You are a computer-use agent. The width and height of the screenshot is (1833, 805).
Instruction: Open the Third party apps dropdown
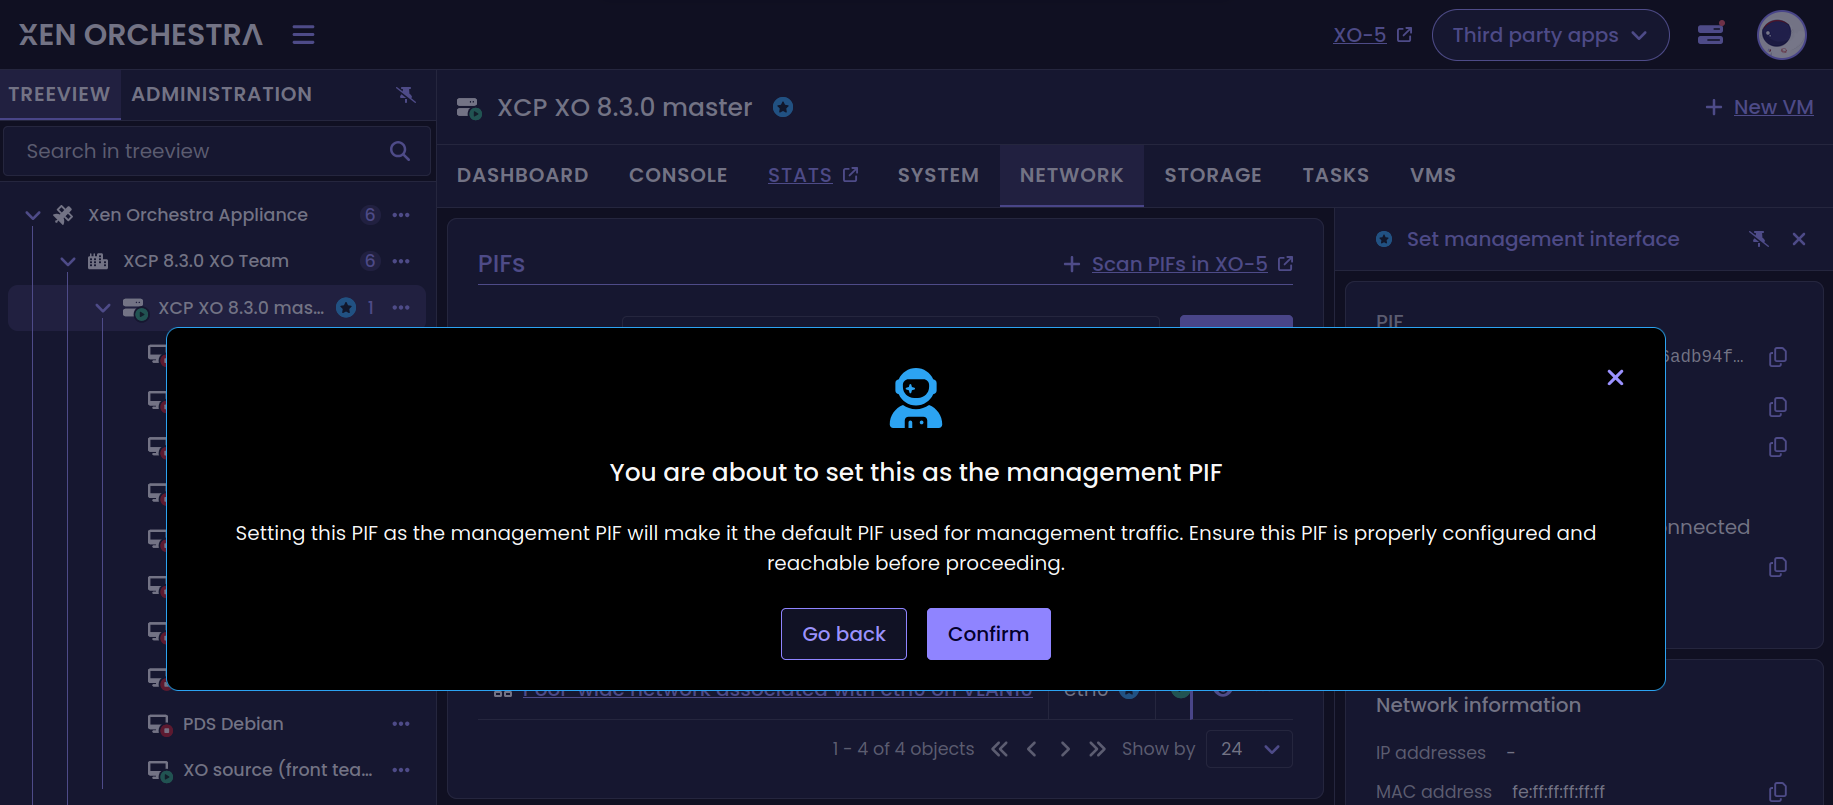1550,35
